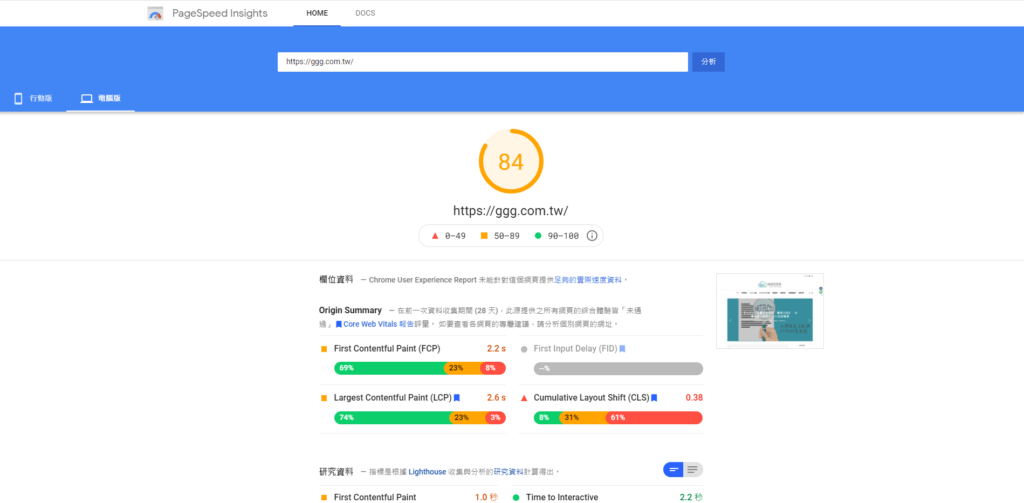Click the First Input Delay bookmark icon
Image resolution: width=1024 pixels, height=503 pixels.
pos(622,349)
